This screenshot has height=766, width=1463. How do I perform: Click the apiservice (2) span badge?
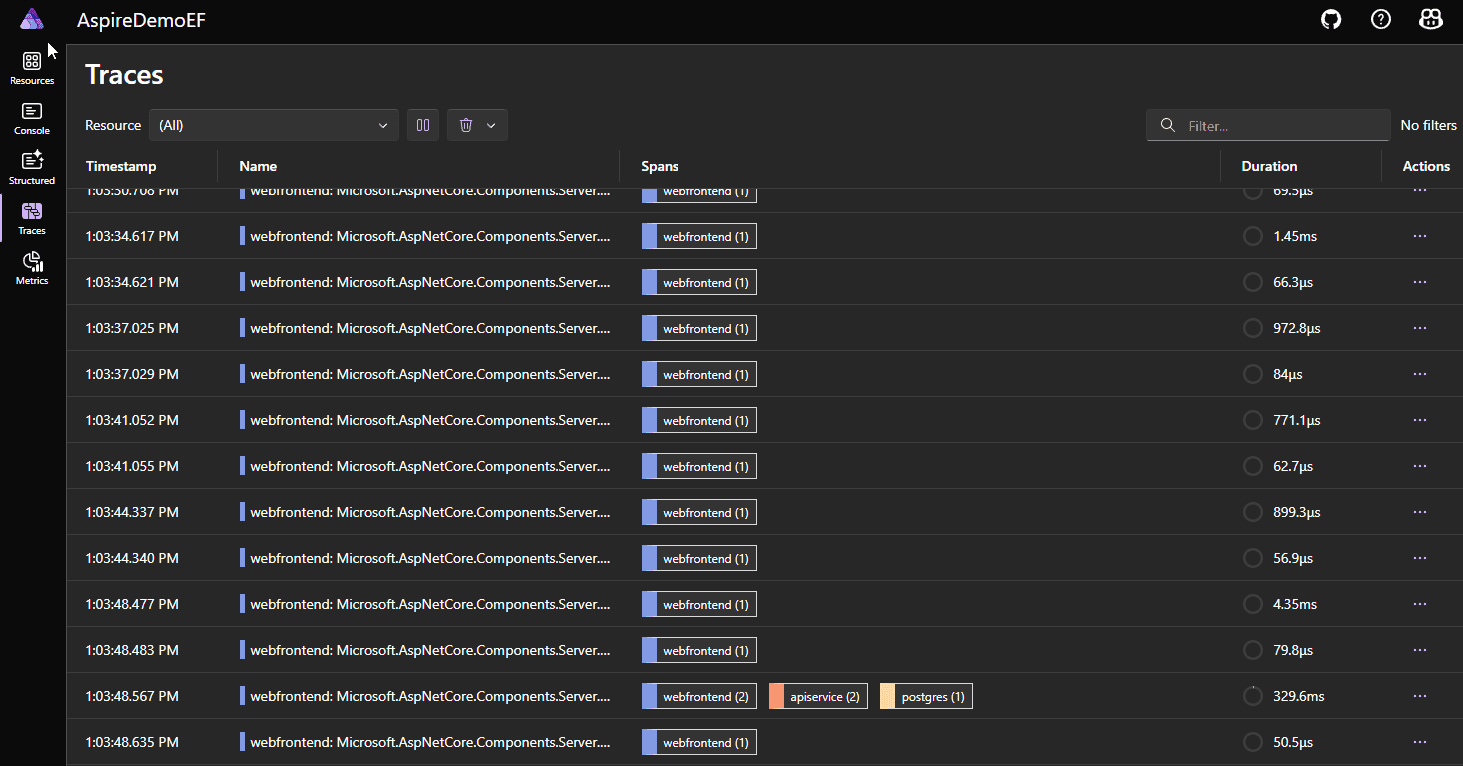pyautogui.click(x=818, y=696)
